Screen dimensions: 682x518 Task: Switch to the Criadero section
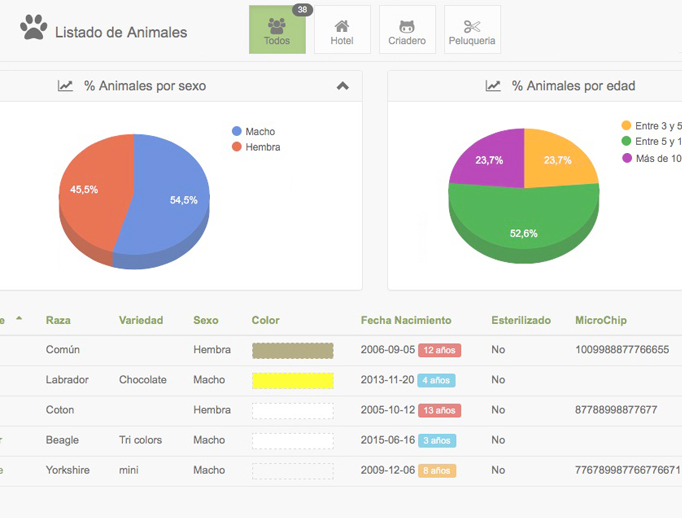pyautogui.click(x=407, y=31)
